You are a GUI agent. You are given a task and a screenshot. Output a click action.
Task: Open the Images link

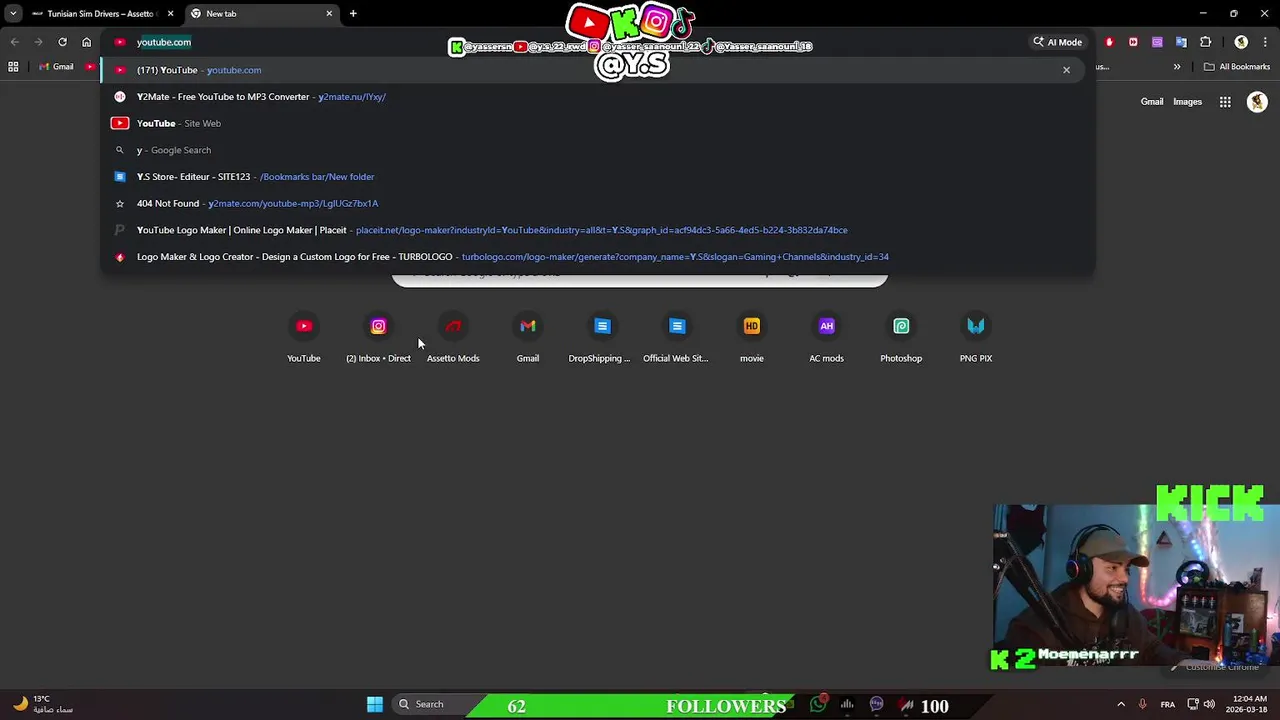click(x=1187, y=102)
